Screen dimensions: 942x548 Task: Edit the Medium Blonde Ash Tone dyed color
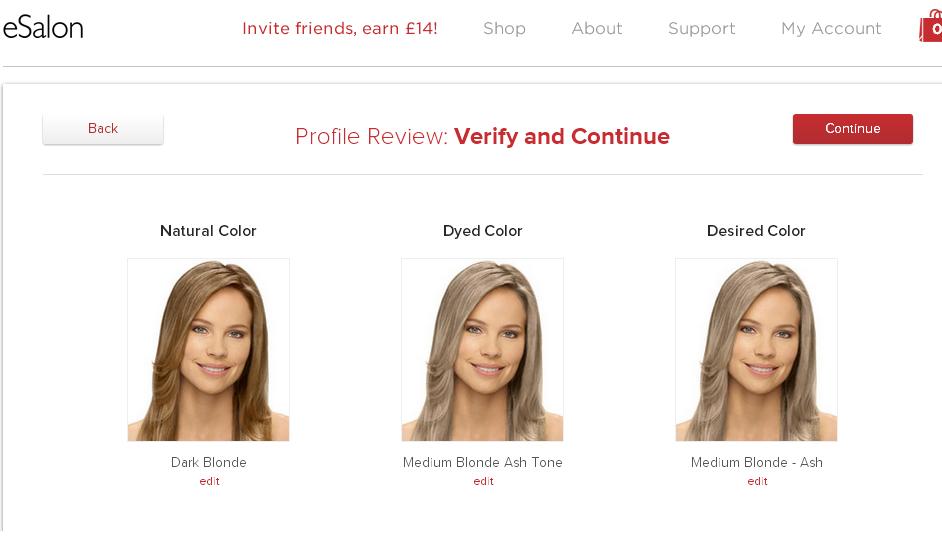[483, 481]
